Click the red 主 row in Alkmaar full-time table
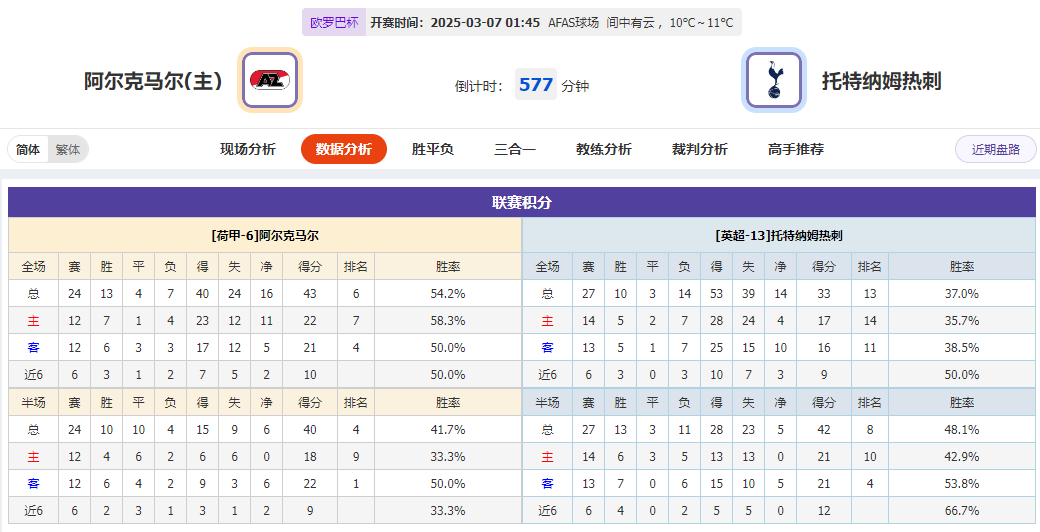This screenshot has width=1040, height=532. point(265,320)
